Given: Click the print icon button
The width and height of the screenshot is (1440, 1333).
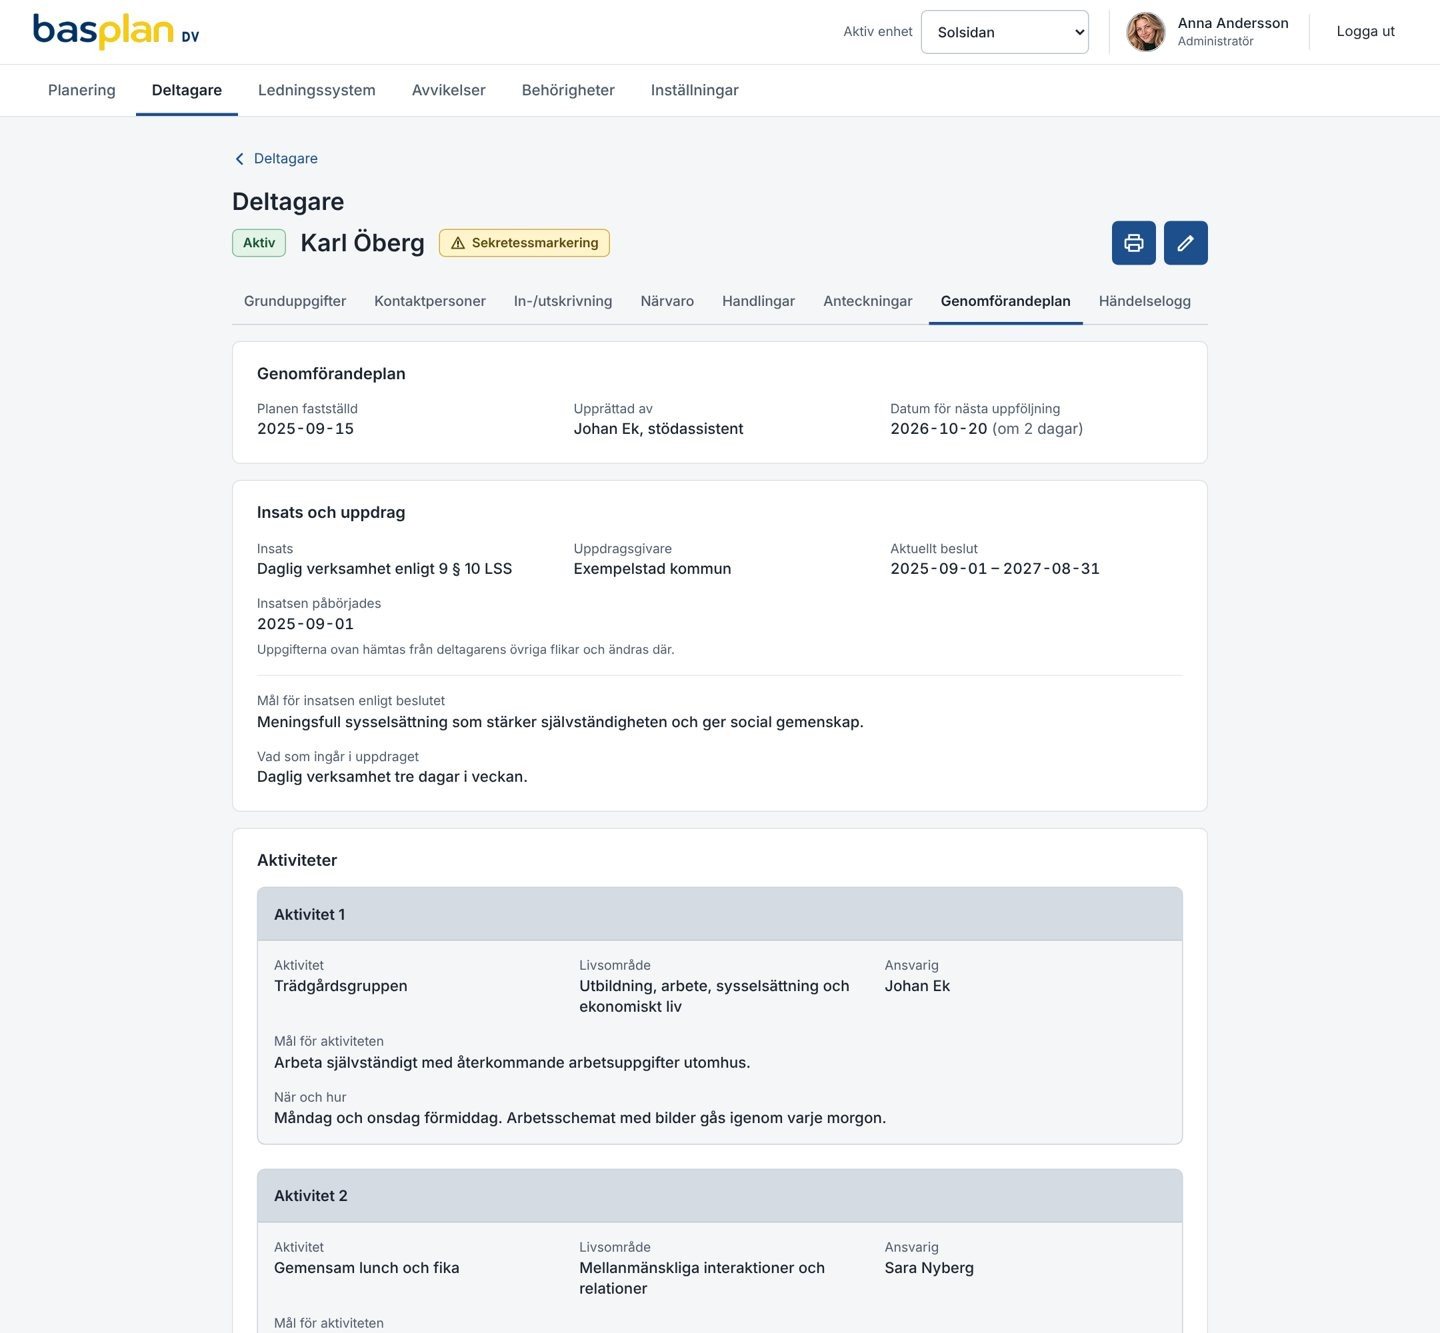Looking at the screenshot, I should (1133, 243).
